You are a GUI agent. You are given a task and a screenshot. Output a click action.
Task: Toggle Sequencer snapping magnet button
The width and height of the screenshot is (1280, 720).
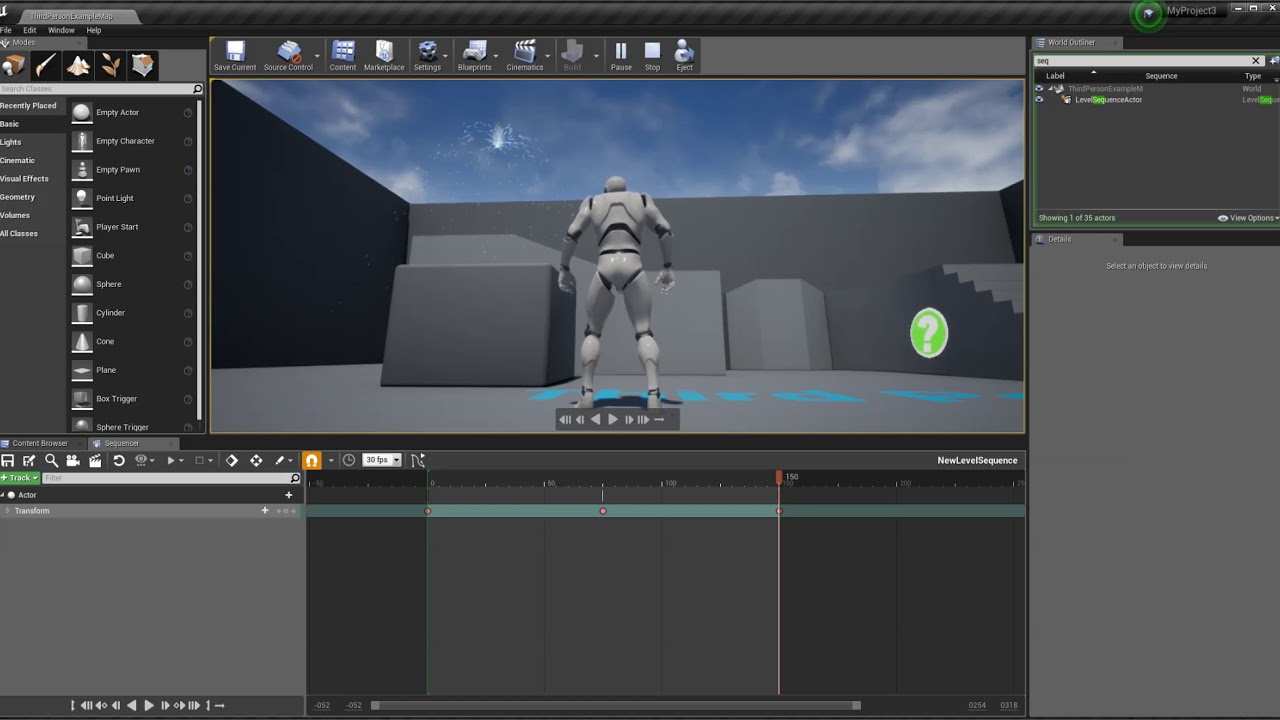coord(312,460)
